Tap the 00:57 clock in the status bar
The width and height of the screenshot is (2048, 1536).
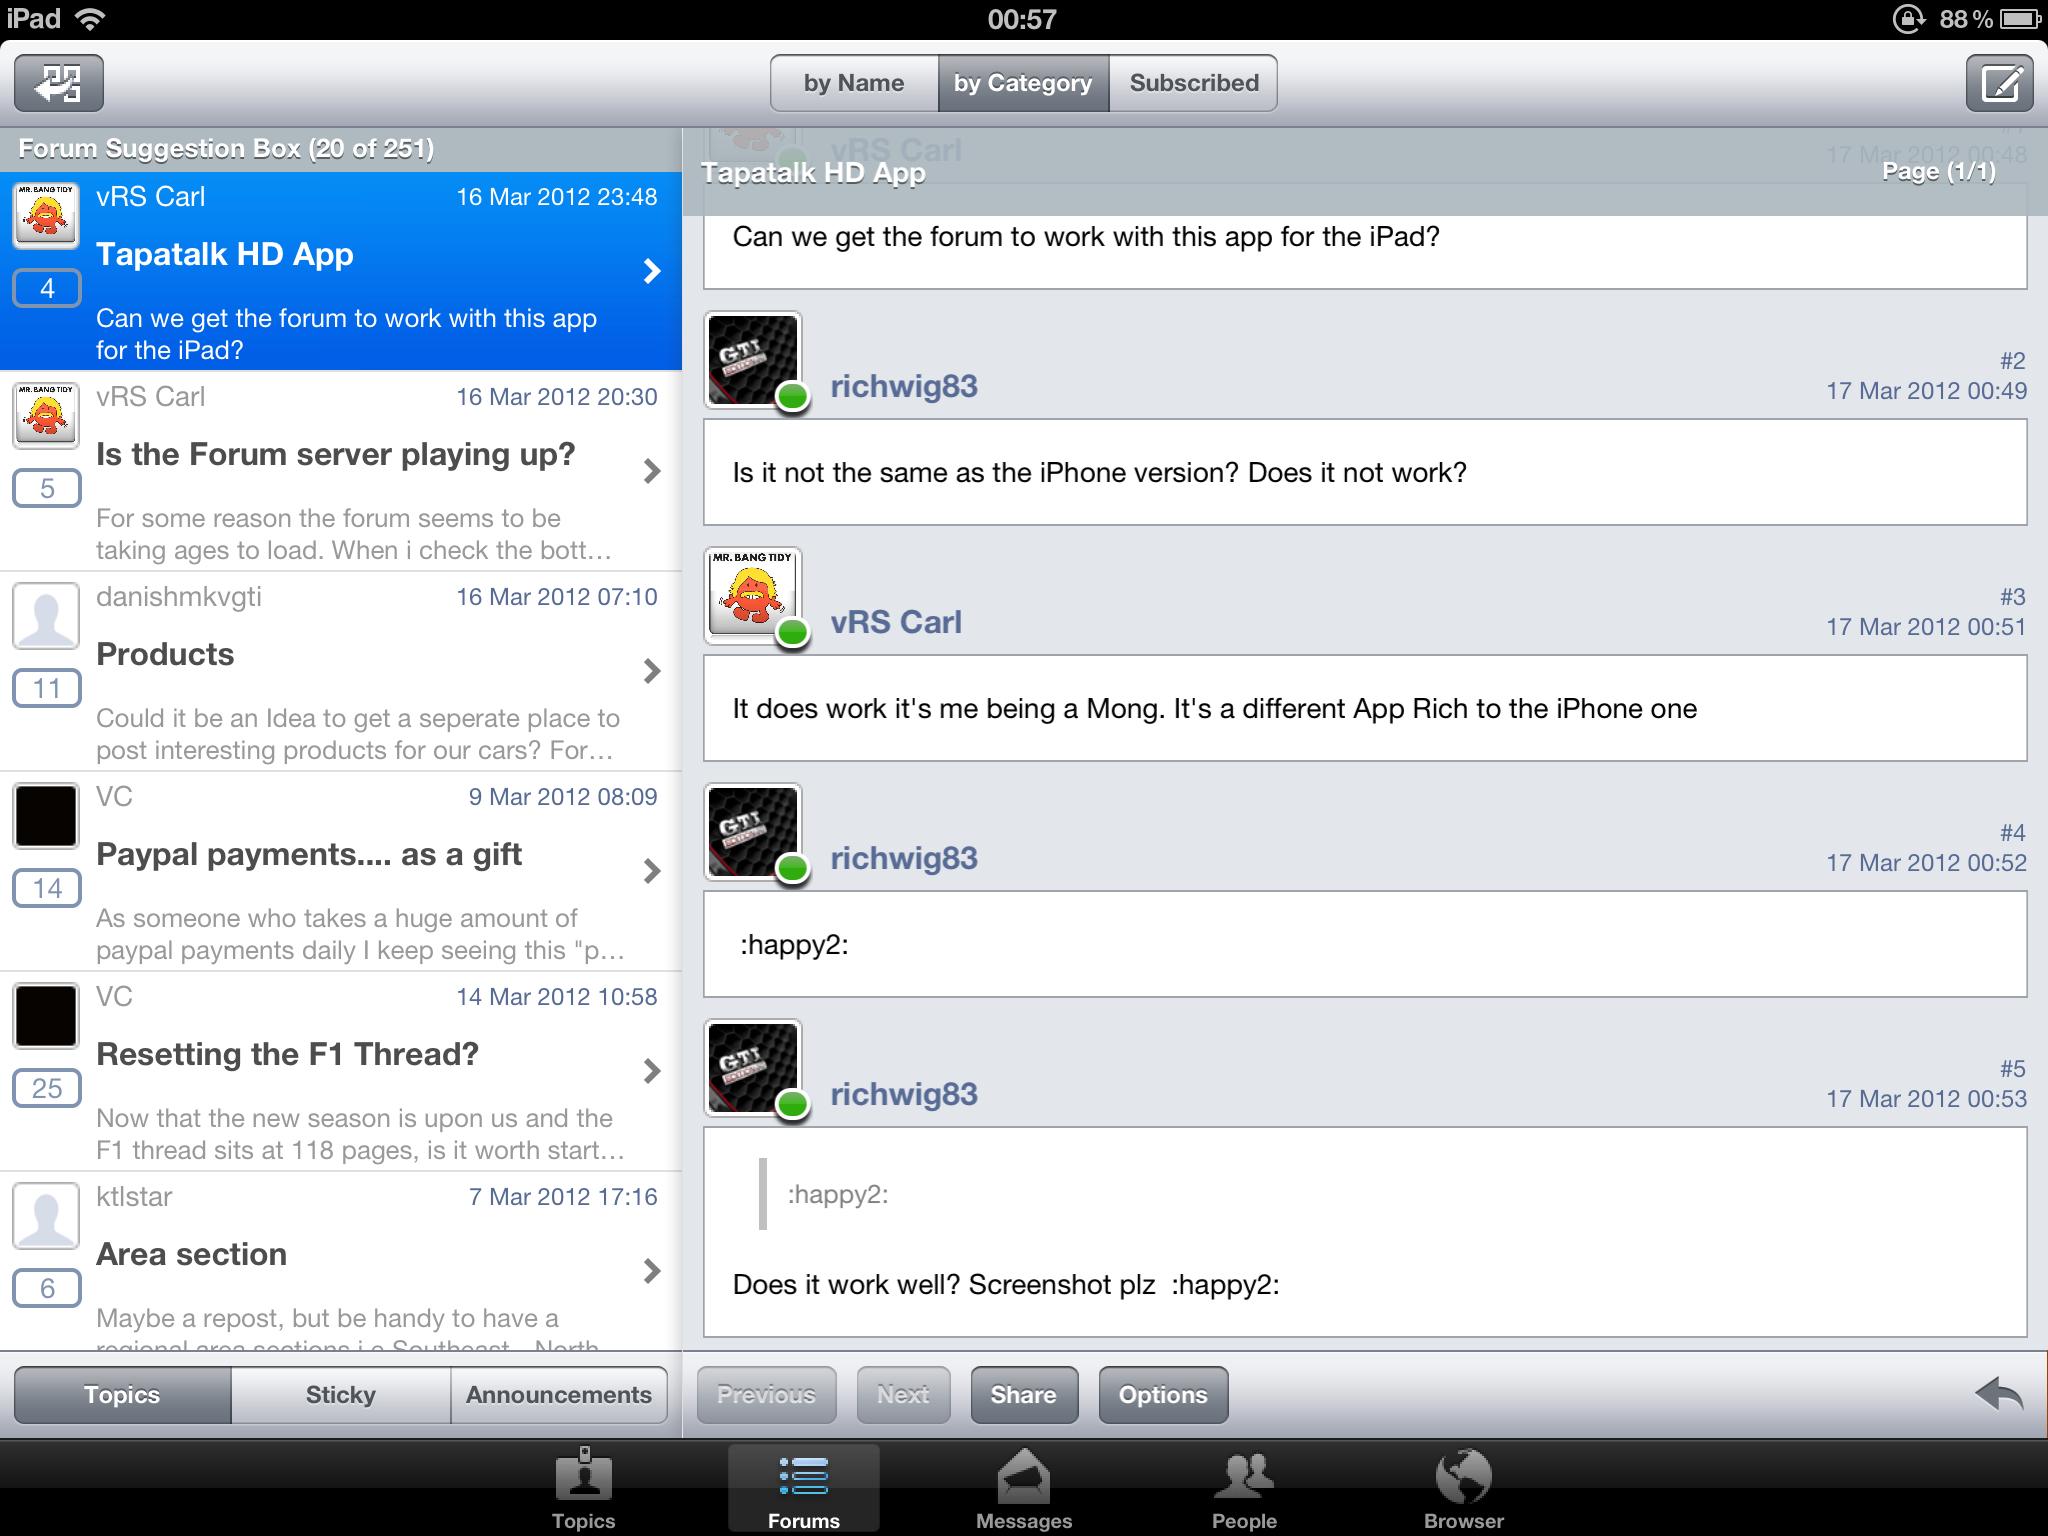click(x=1022, y=19)
